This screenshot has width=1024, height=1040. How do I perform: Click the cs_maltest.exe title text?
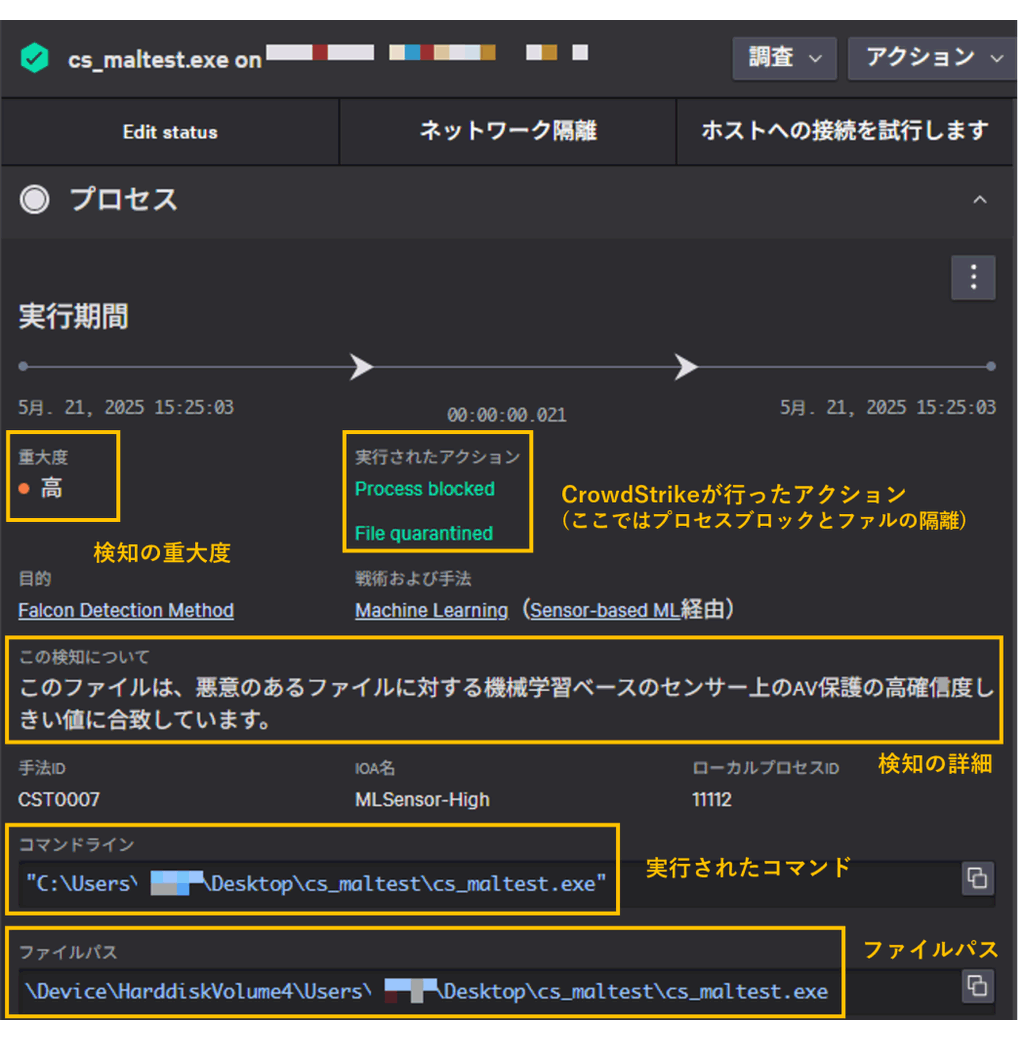pyautogui.click(x=164, y=60)
